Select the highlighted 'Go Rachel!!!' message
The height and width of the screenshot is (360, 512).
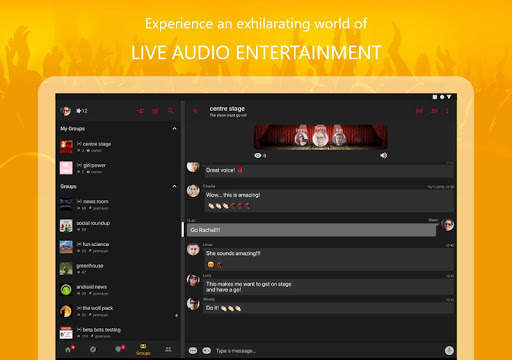(311, 230)
